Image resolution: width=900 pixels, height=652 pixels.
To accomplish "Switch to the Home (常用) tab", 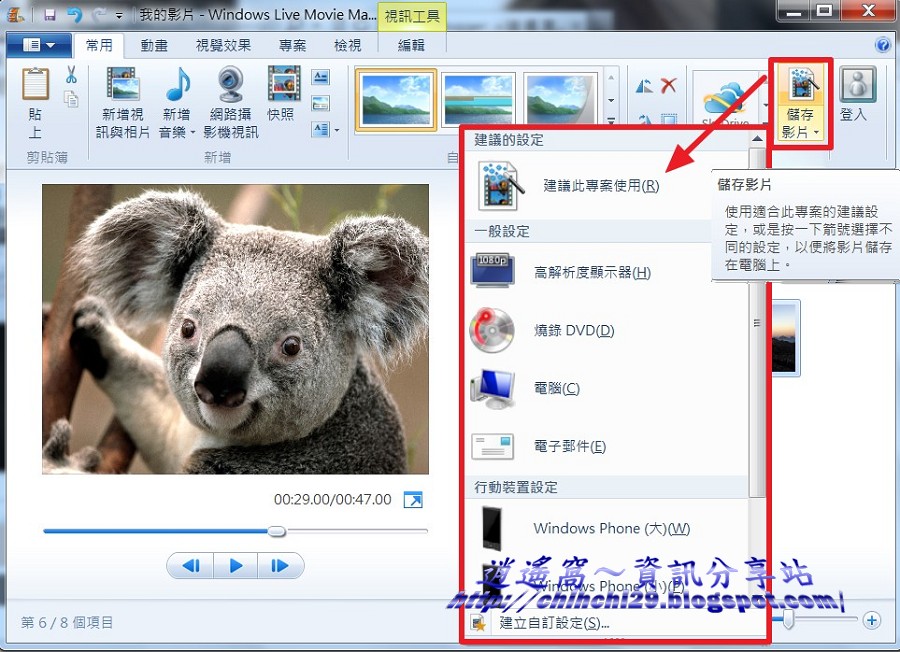I will point(99,45).
